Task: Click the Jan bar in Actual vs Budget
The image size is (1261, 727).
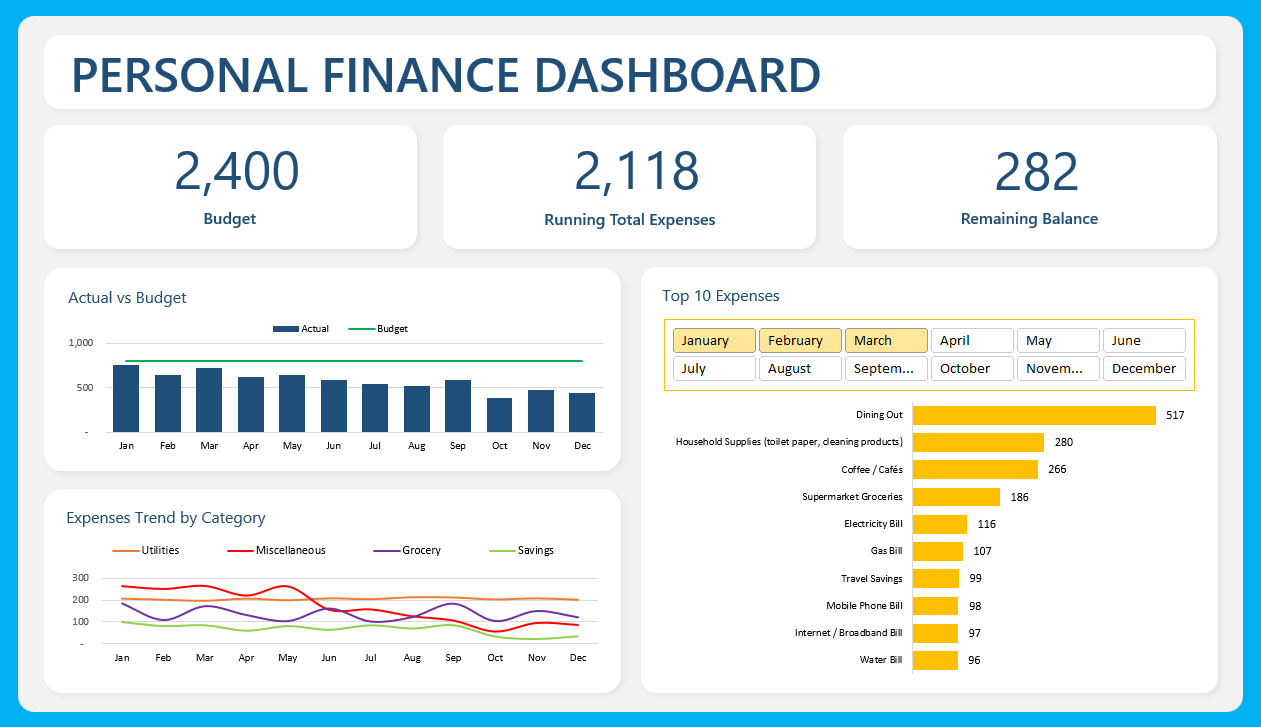Action: click(126, 398)
